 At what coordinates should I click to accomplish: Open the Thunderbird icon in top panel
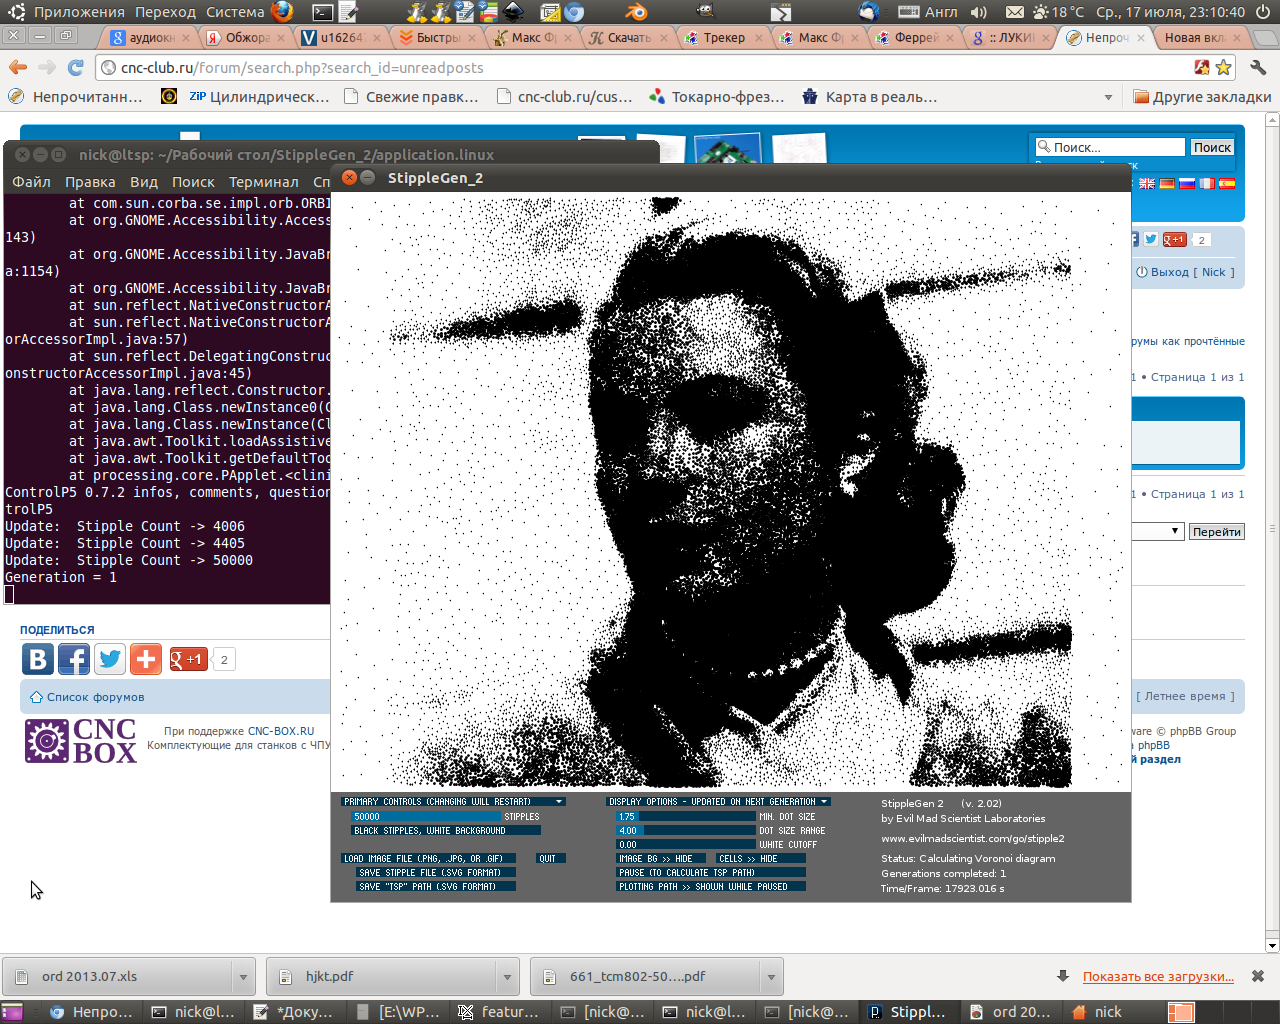point(868,12)
